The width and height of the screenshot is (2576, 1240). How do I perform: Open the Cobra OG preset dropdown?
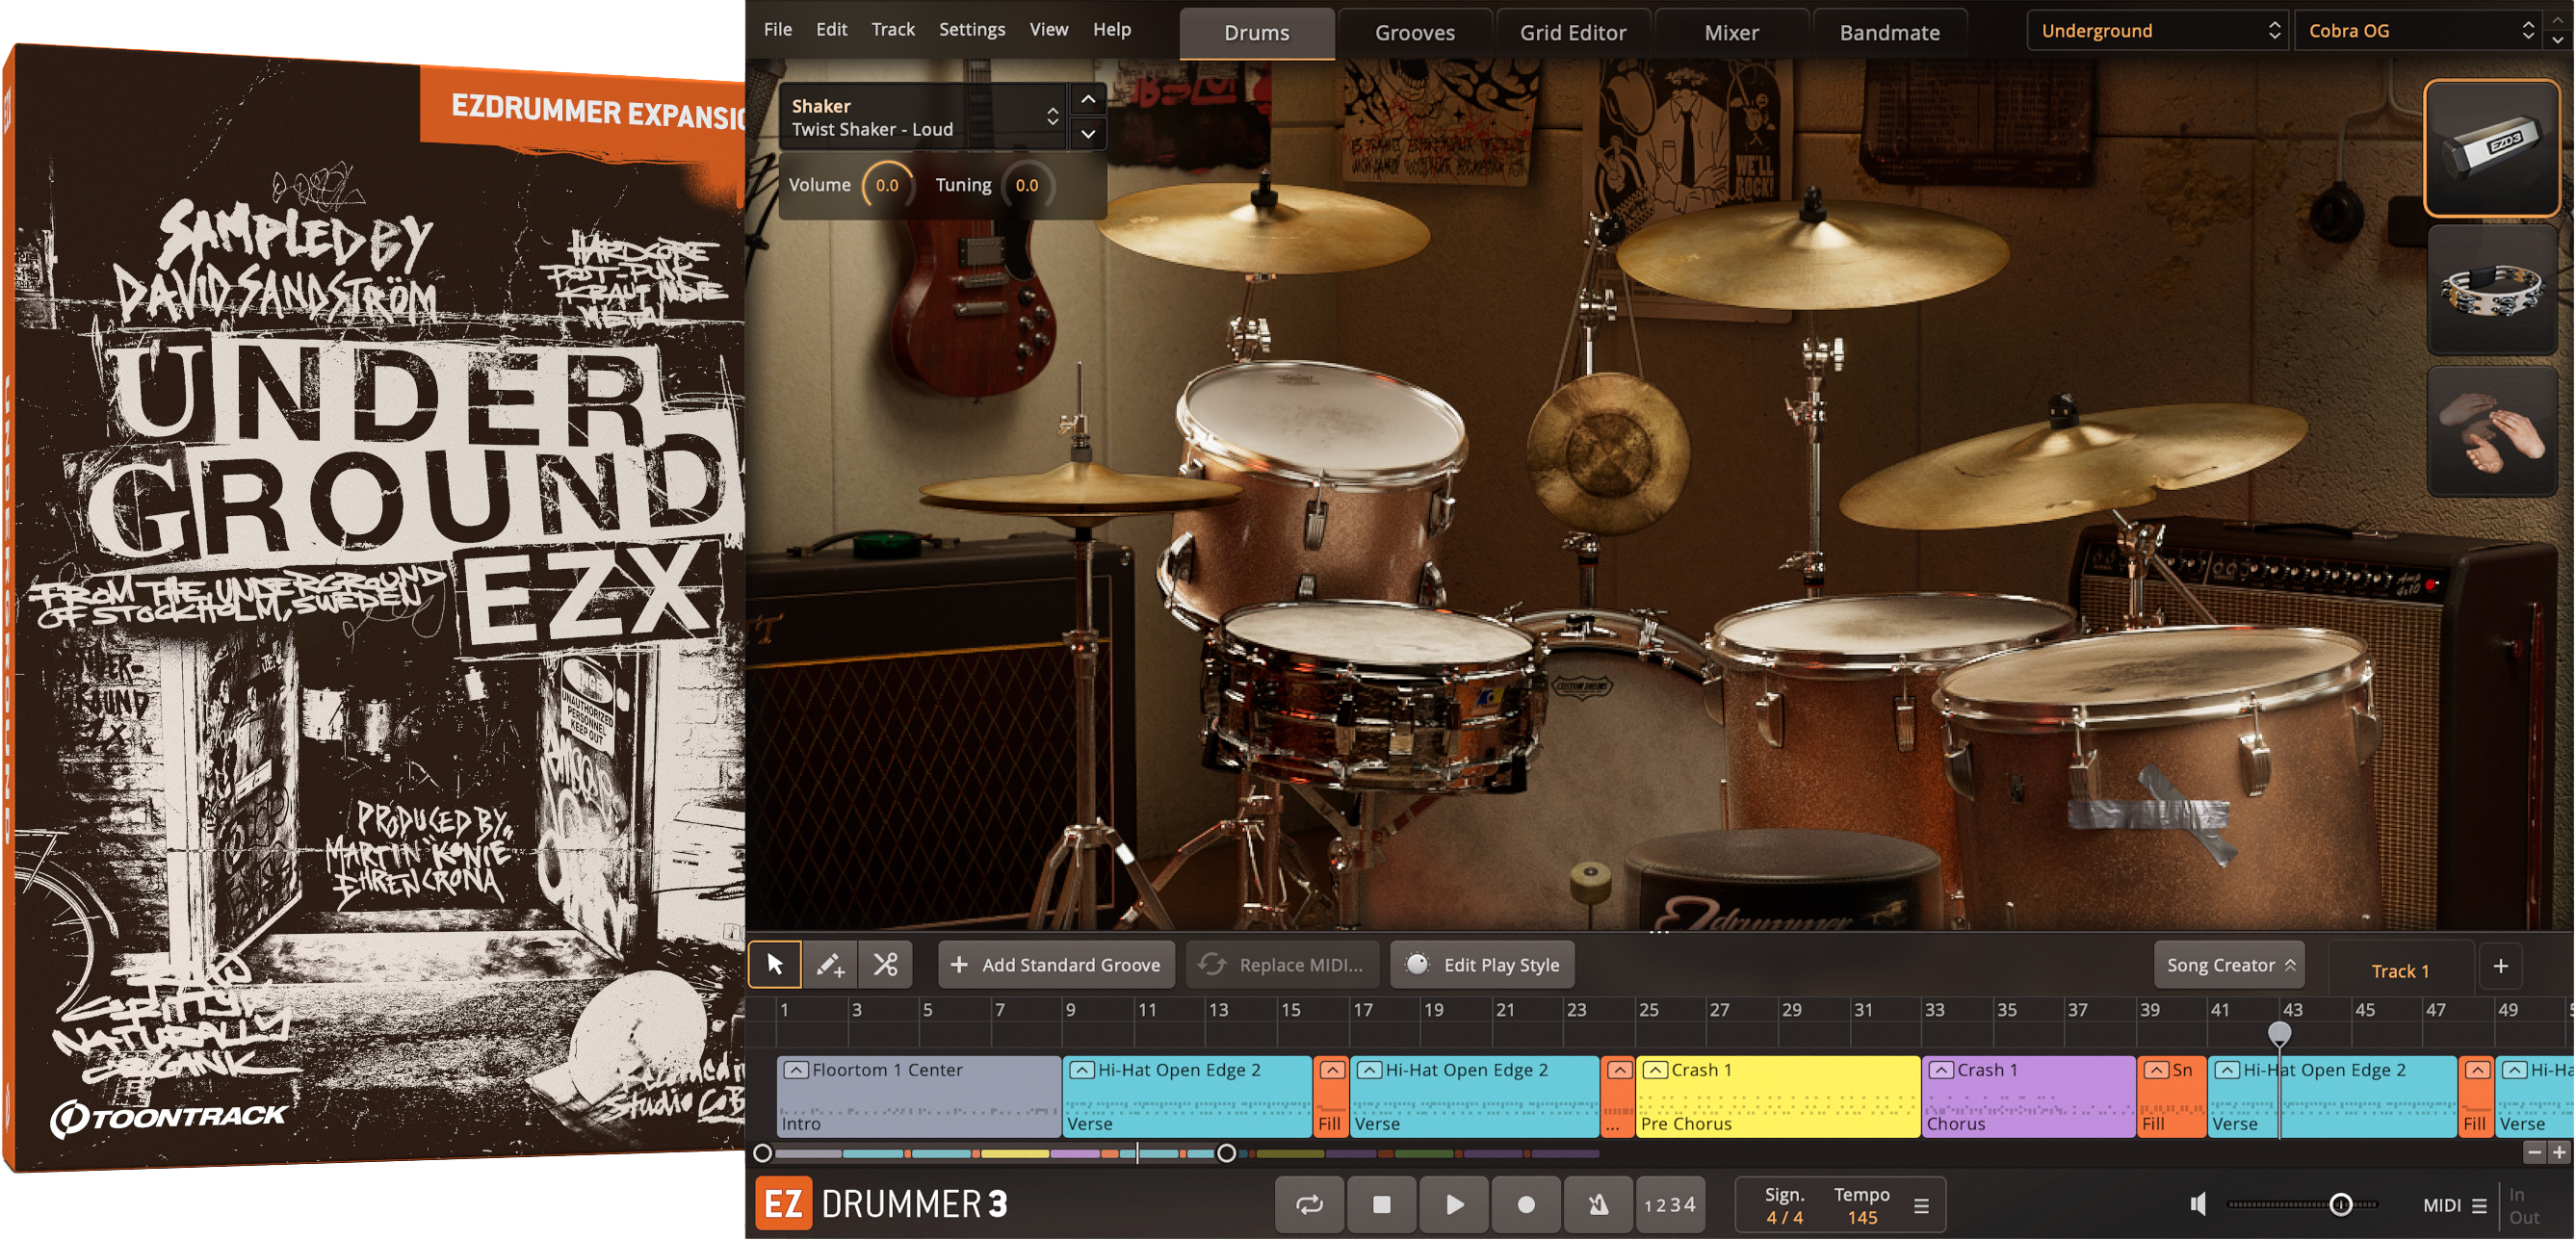pos(2419,31)
